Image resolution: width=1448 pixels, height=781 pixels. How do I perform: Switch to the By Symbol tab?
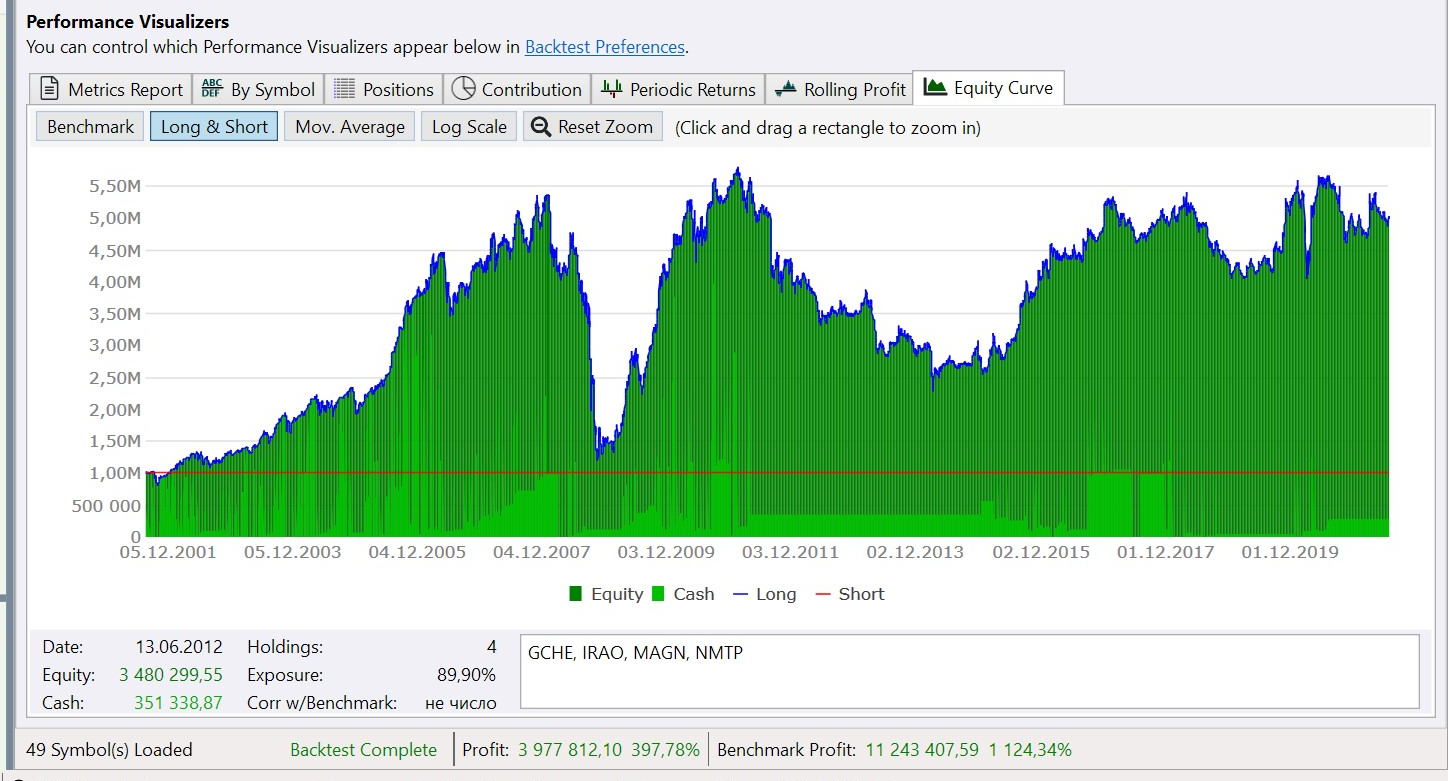(258, 89)
